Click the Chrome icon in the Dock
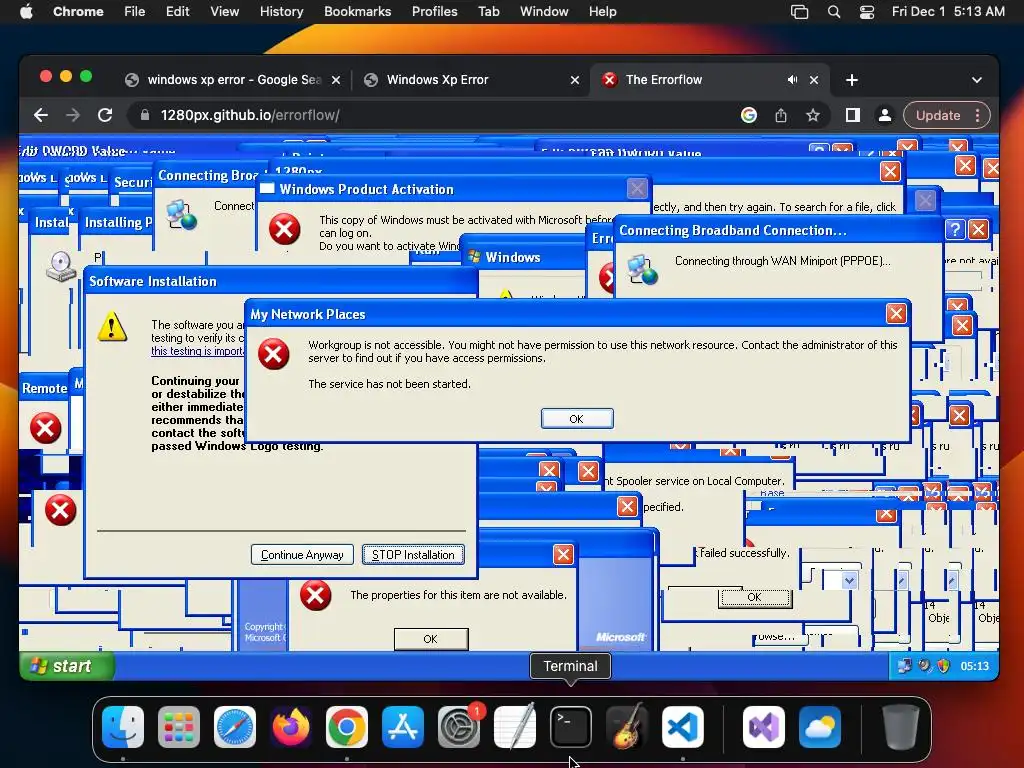Viewport: 1024px width, 768px height. 347,727
